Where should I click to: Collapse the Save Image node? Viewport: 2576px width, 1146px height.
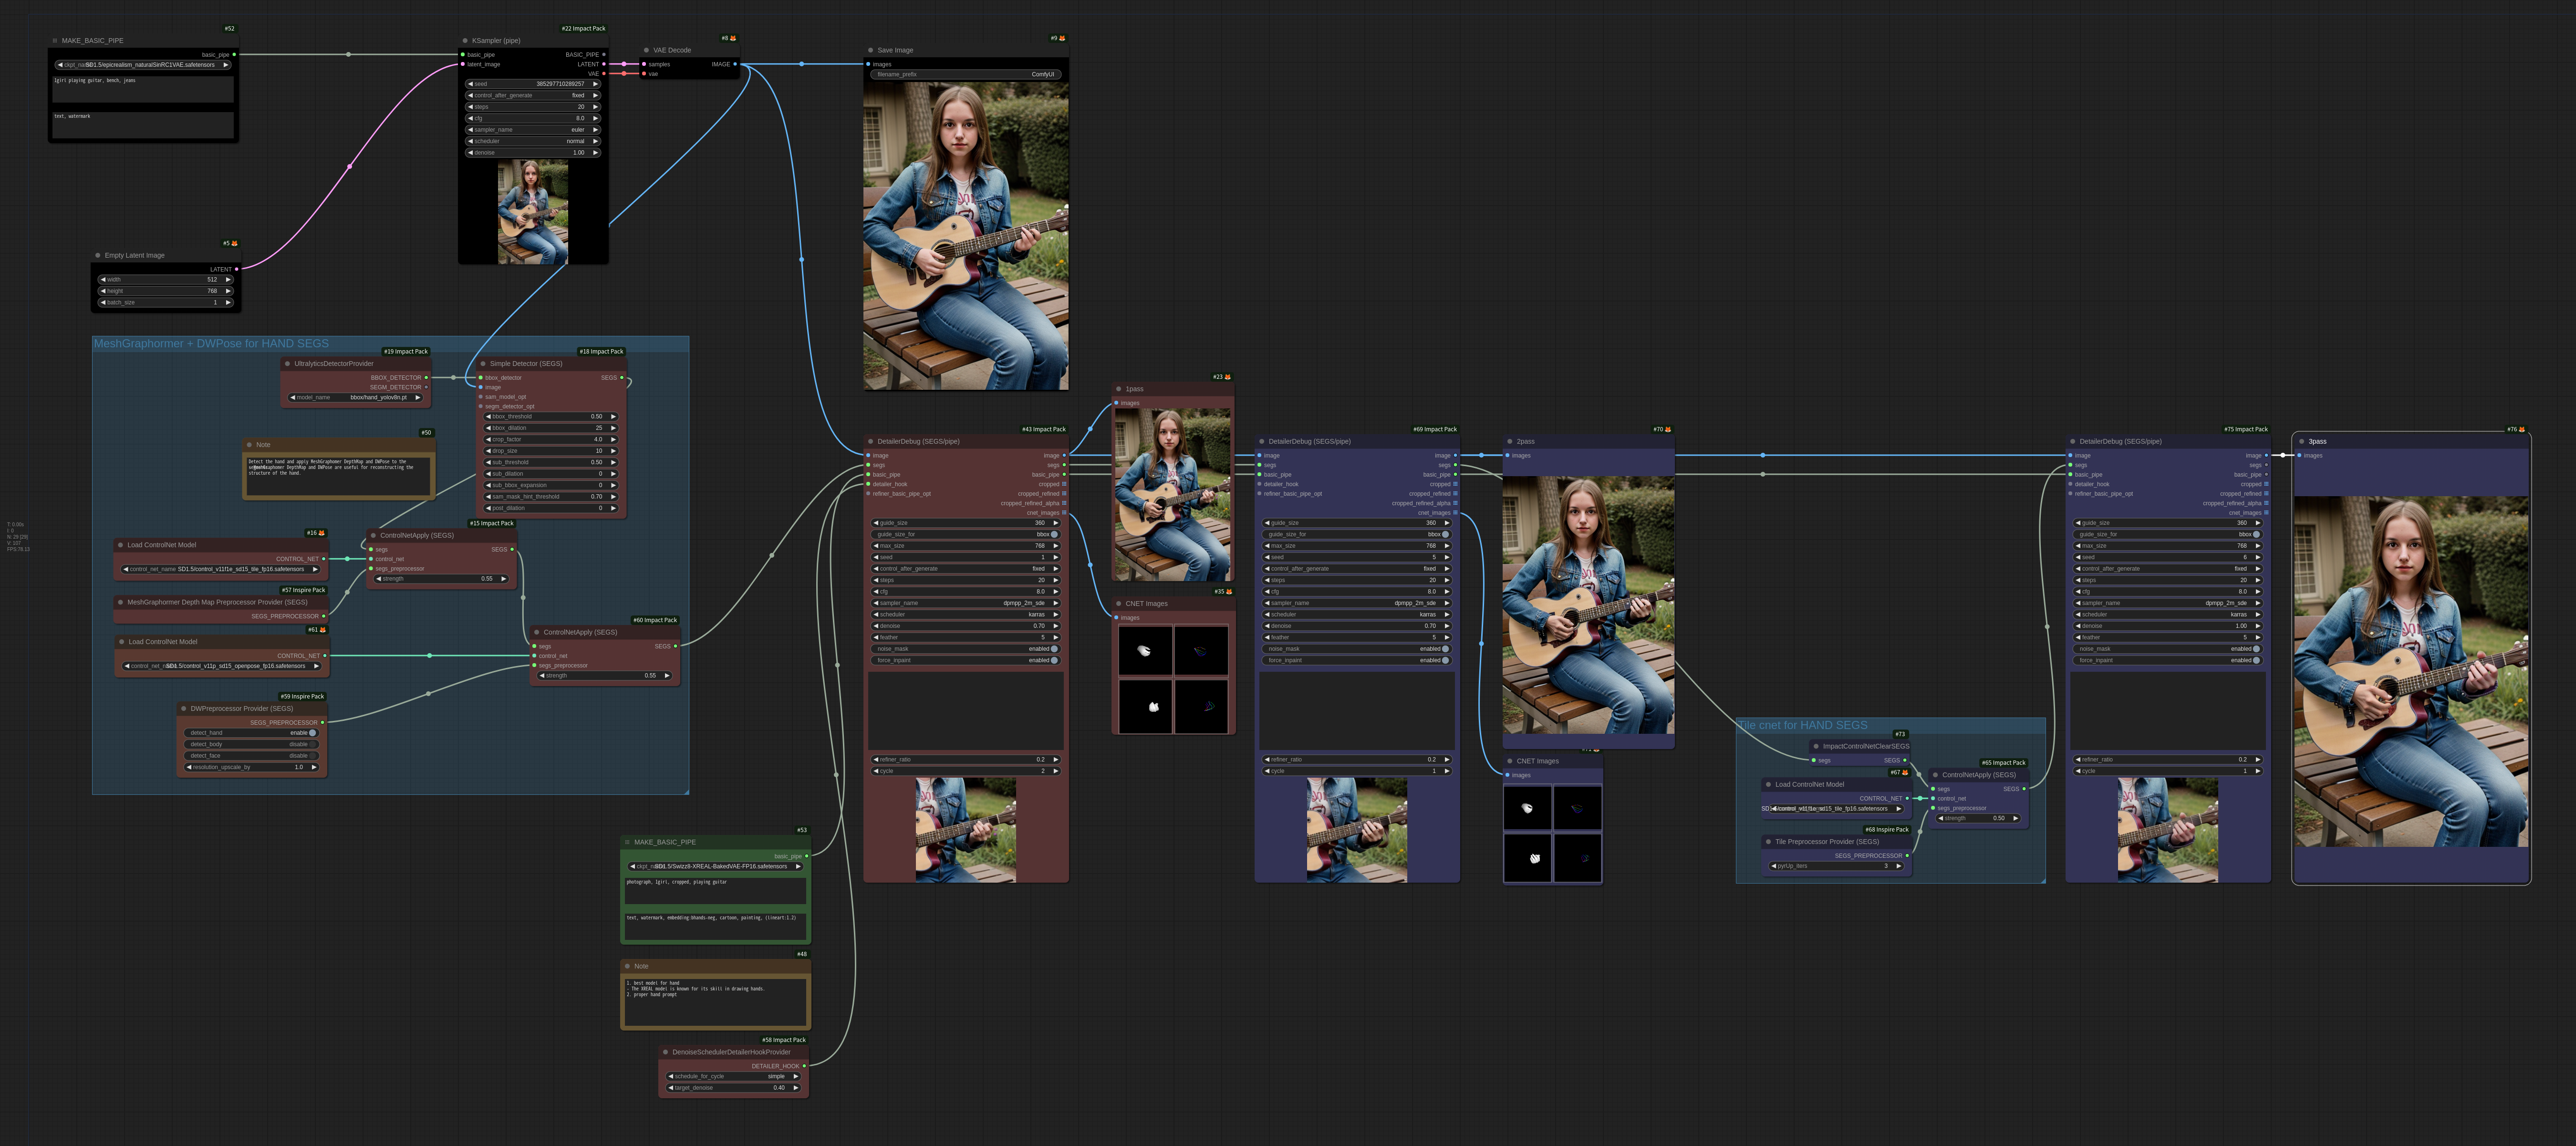coord(870,50)
